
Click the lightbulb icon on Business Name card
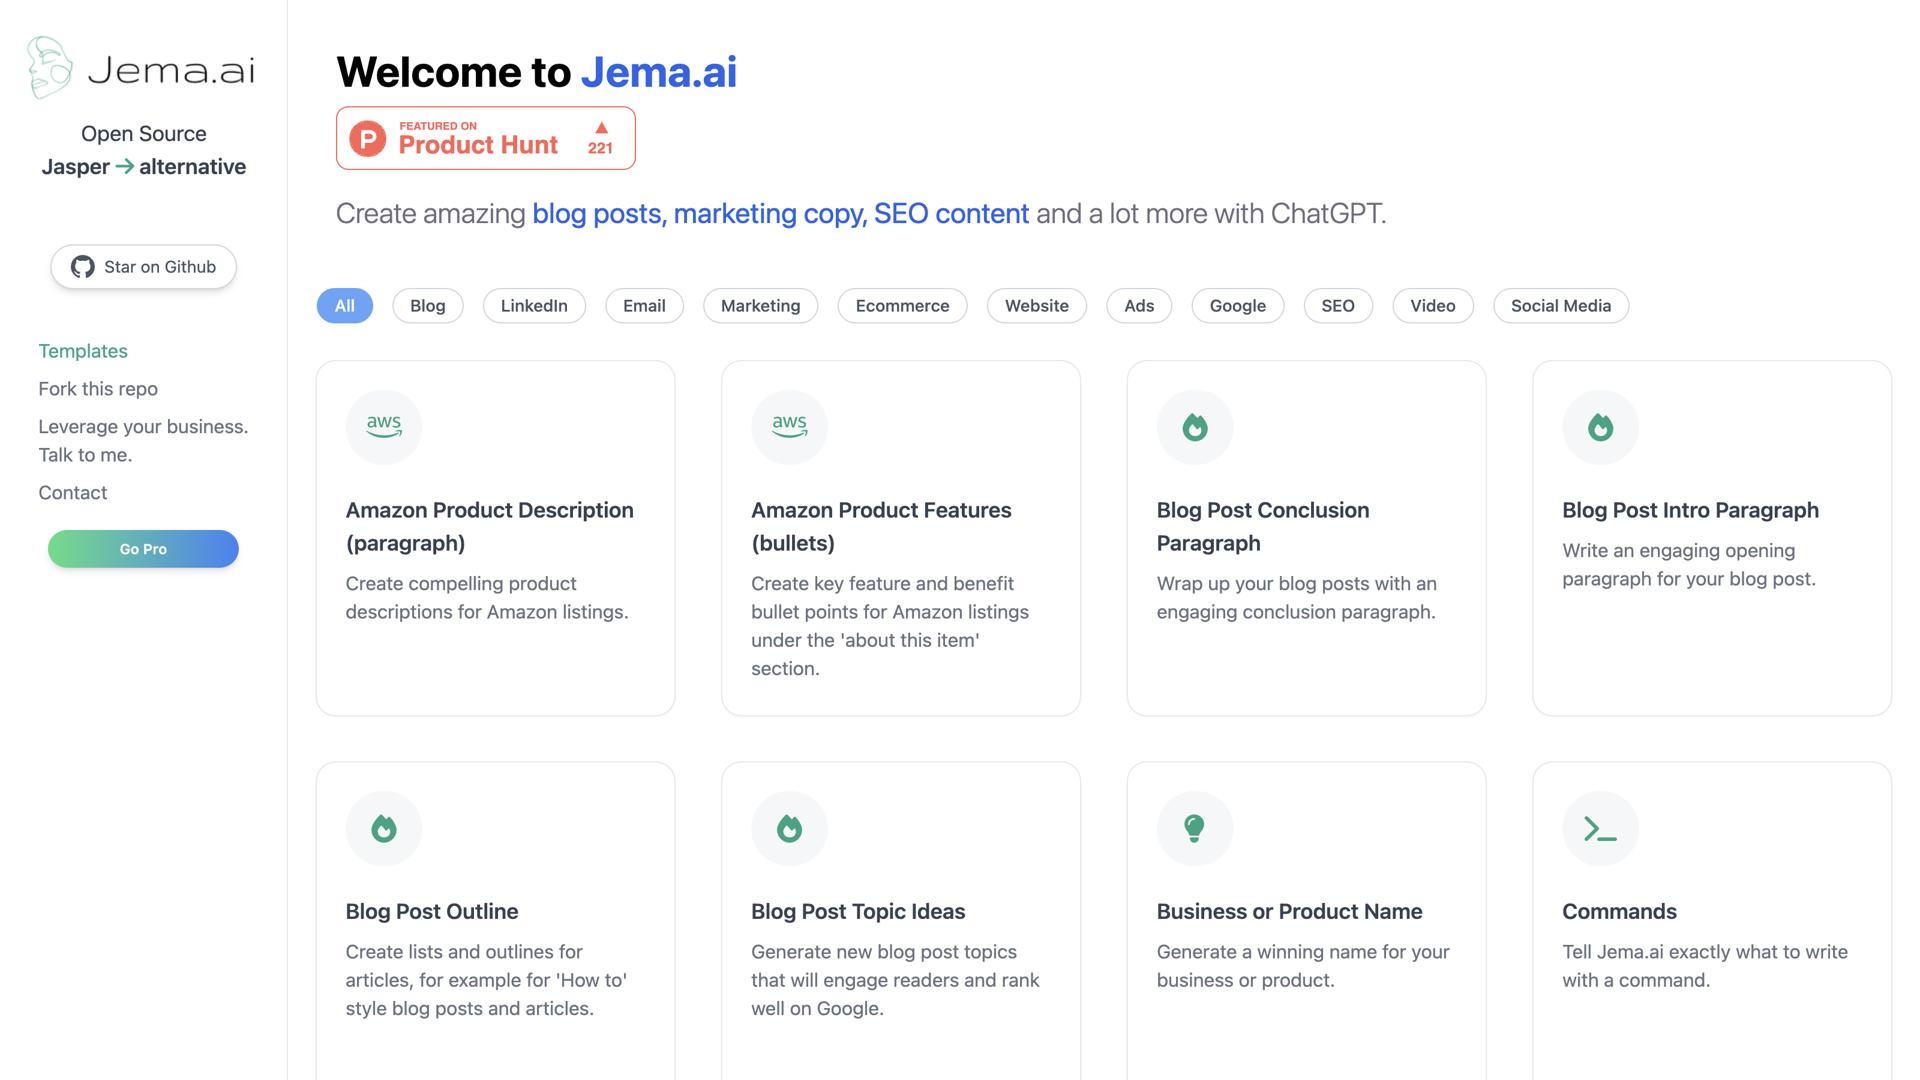1195,828
